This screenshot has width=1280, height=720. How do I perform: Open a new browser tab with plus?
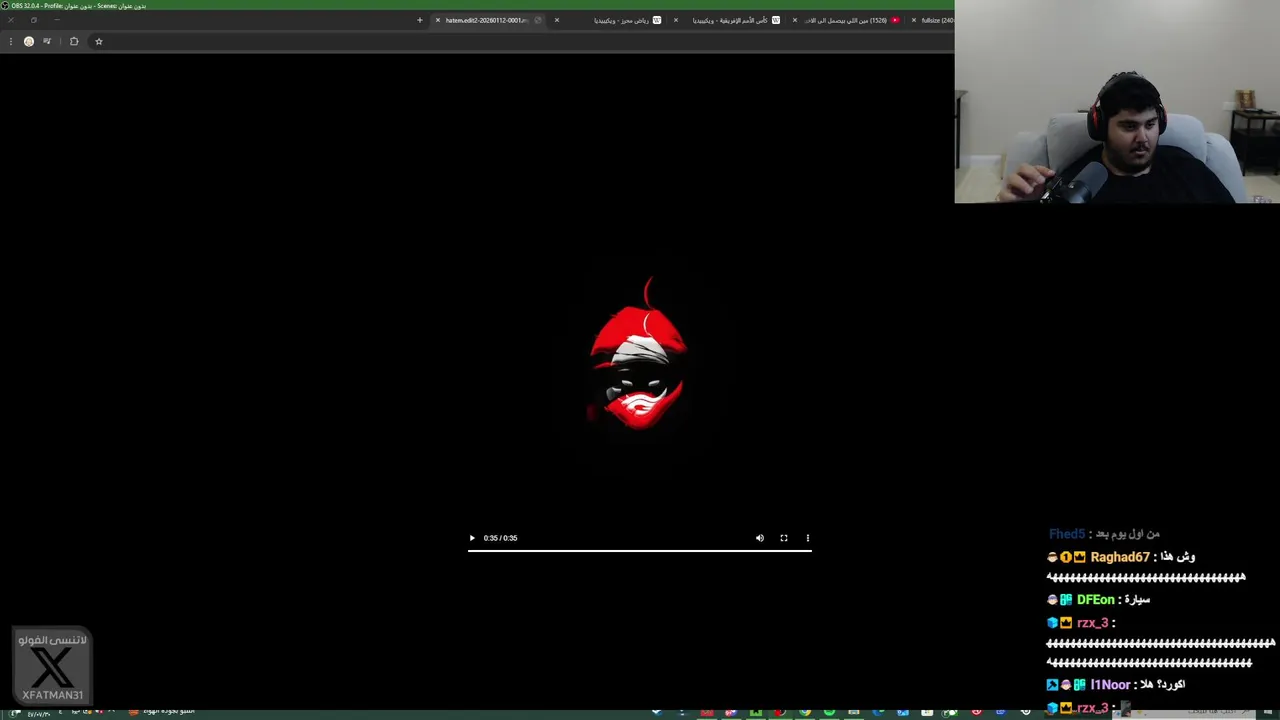click(x=420, y=20)
